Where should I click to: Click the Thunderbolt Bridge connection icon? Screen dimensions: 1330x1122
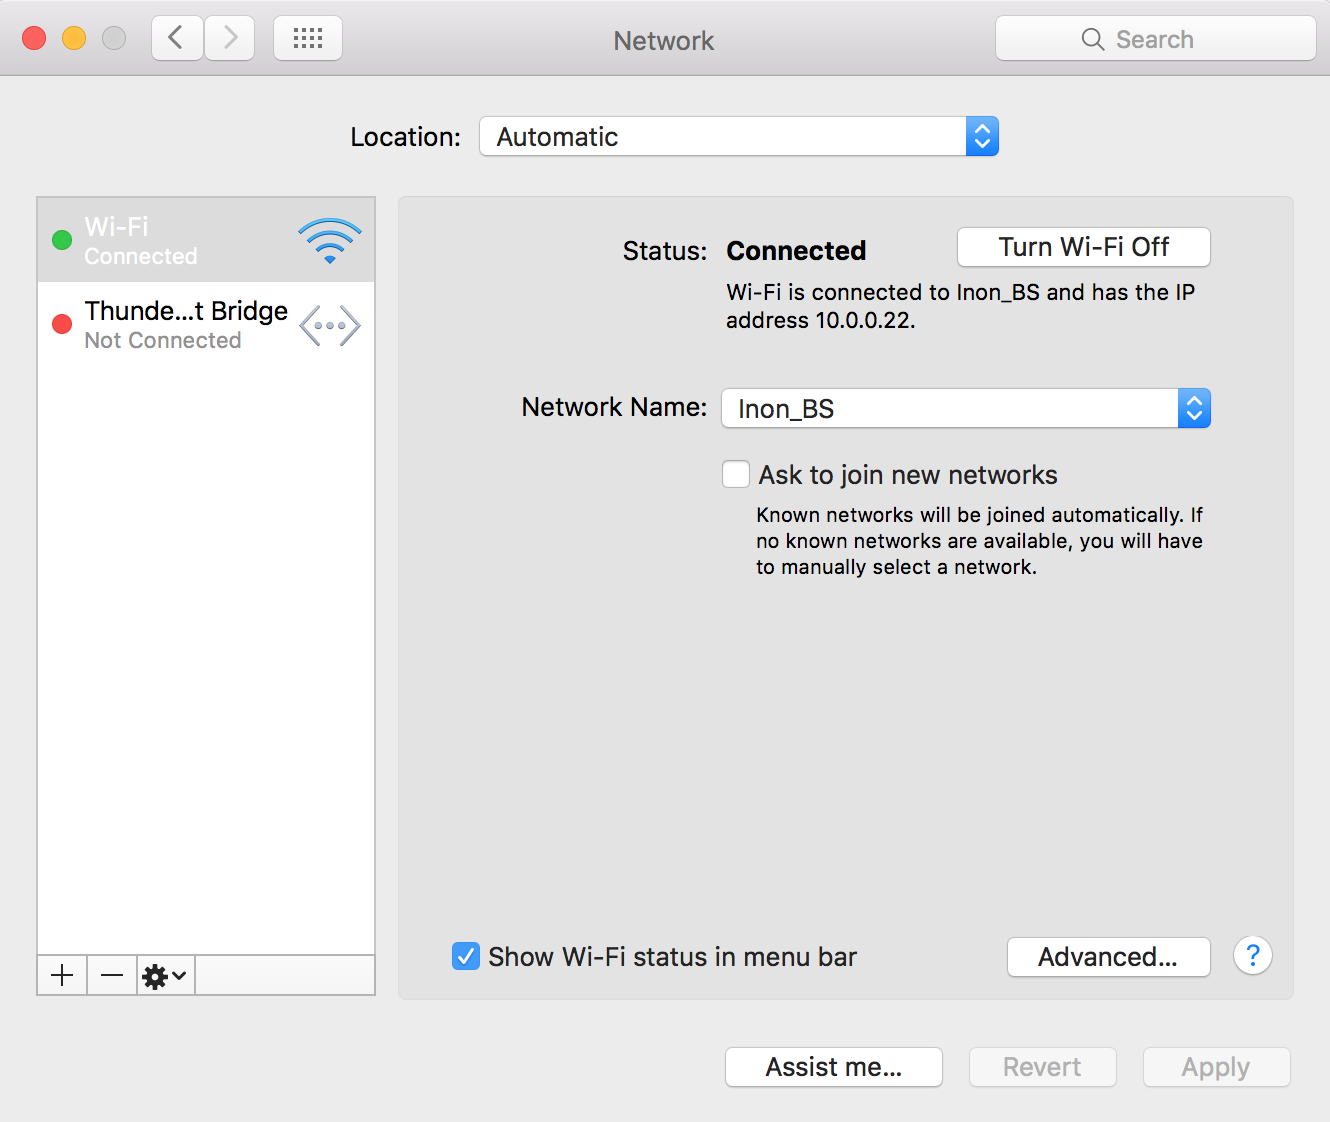330,324
